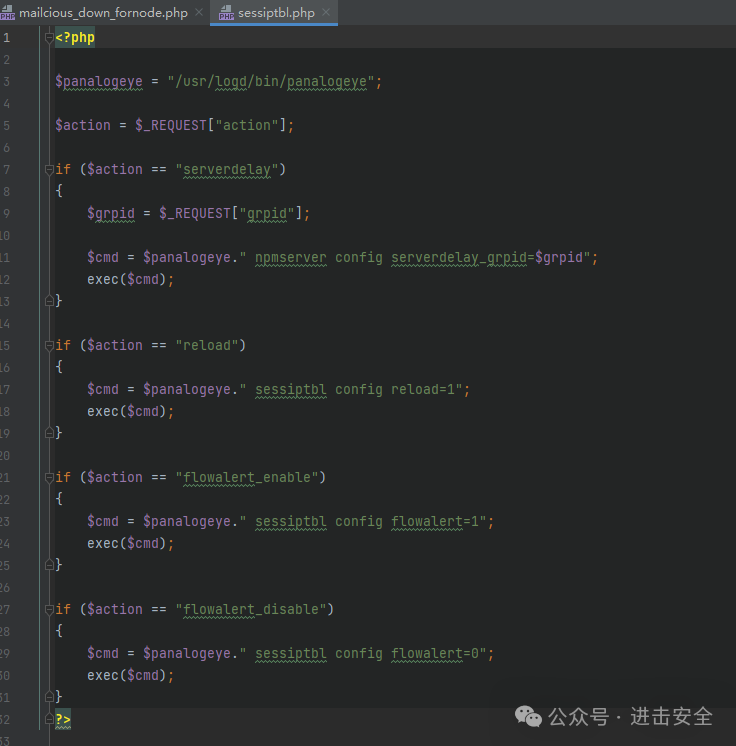Click npmserver in the command string

click(291, 258)
